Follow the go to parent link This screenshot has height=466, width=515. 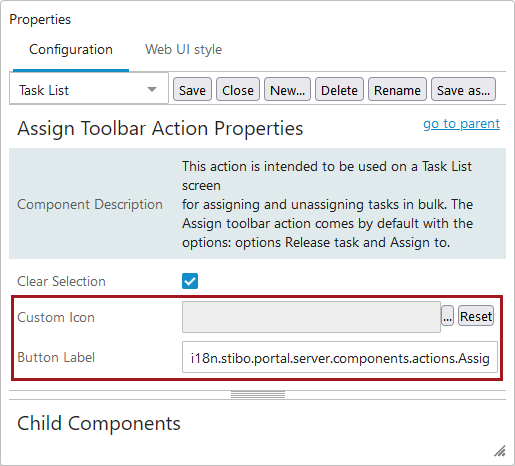[x=461, y=124]
